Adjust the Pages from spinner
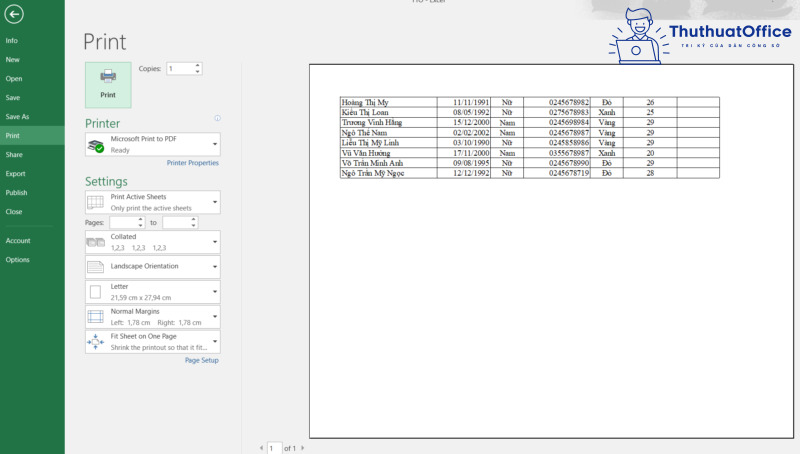This screenshot has height=454, width=800. pyautogui.click(x=140, y=222)
